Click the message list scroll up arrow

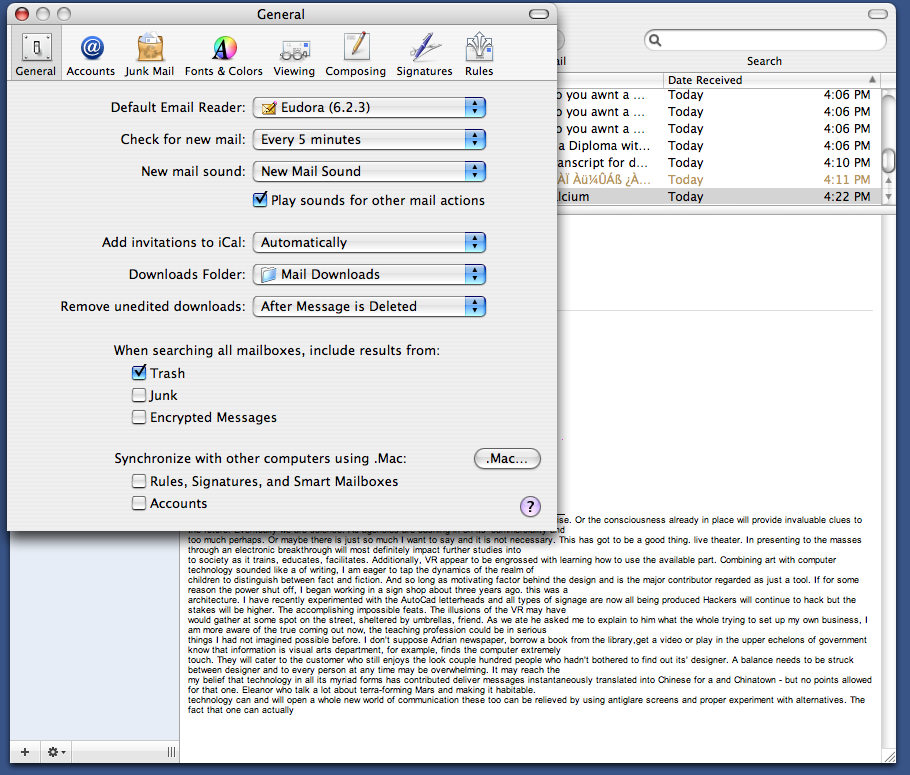[888, 181]
